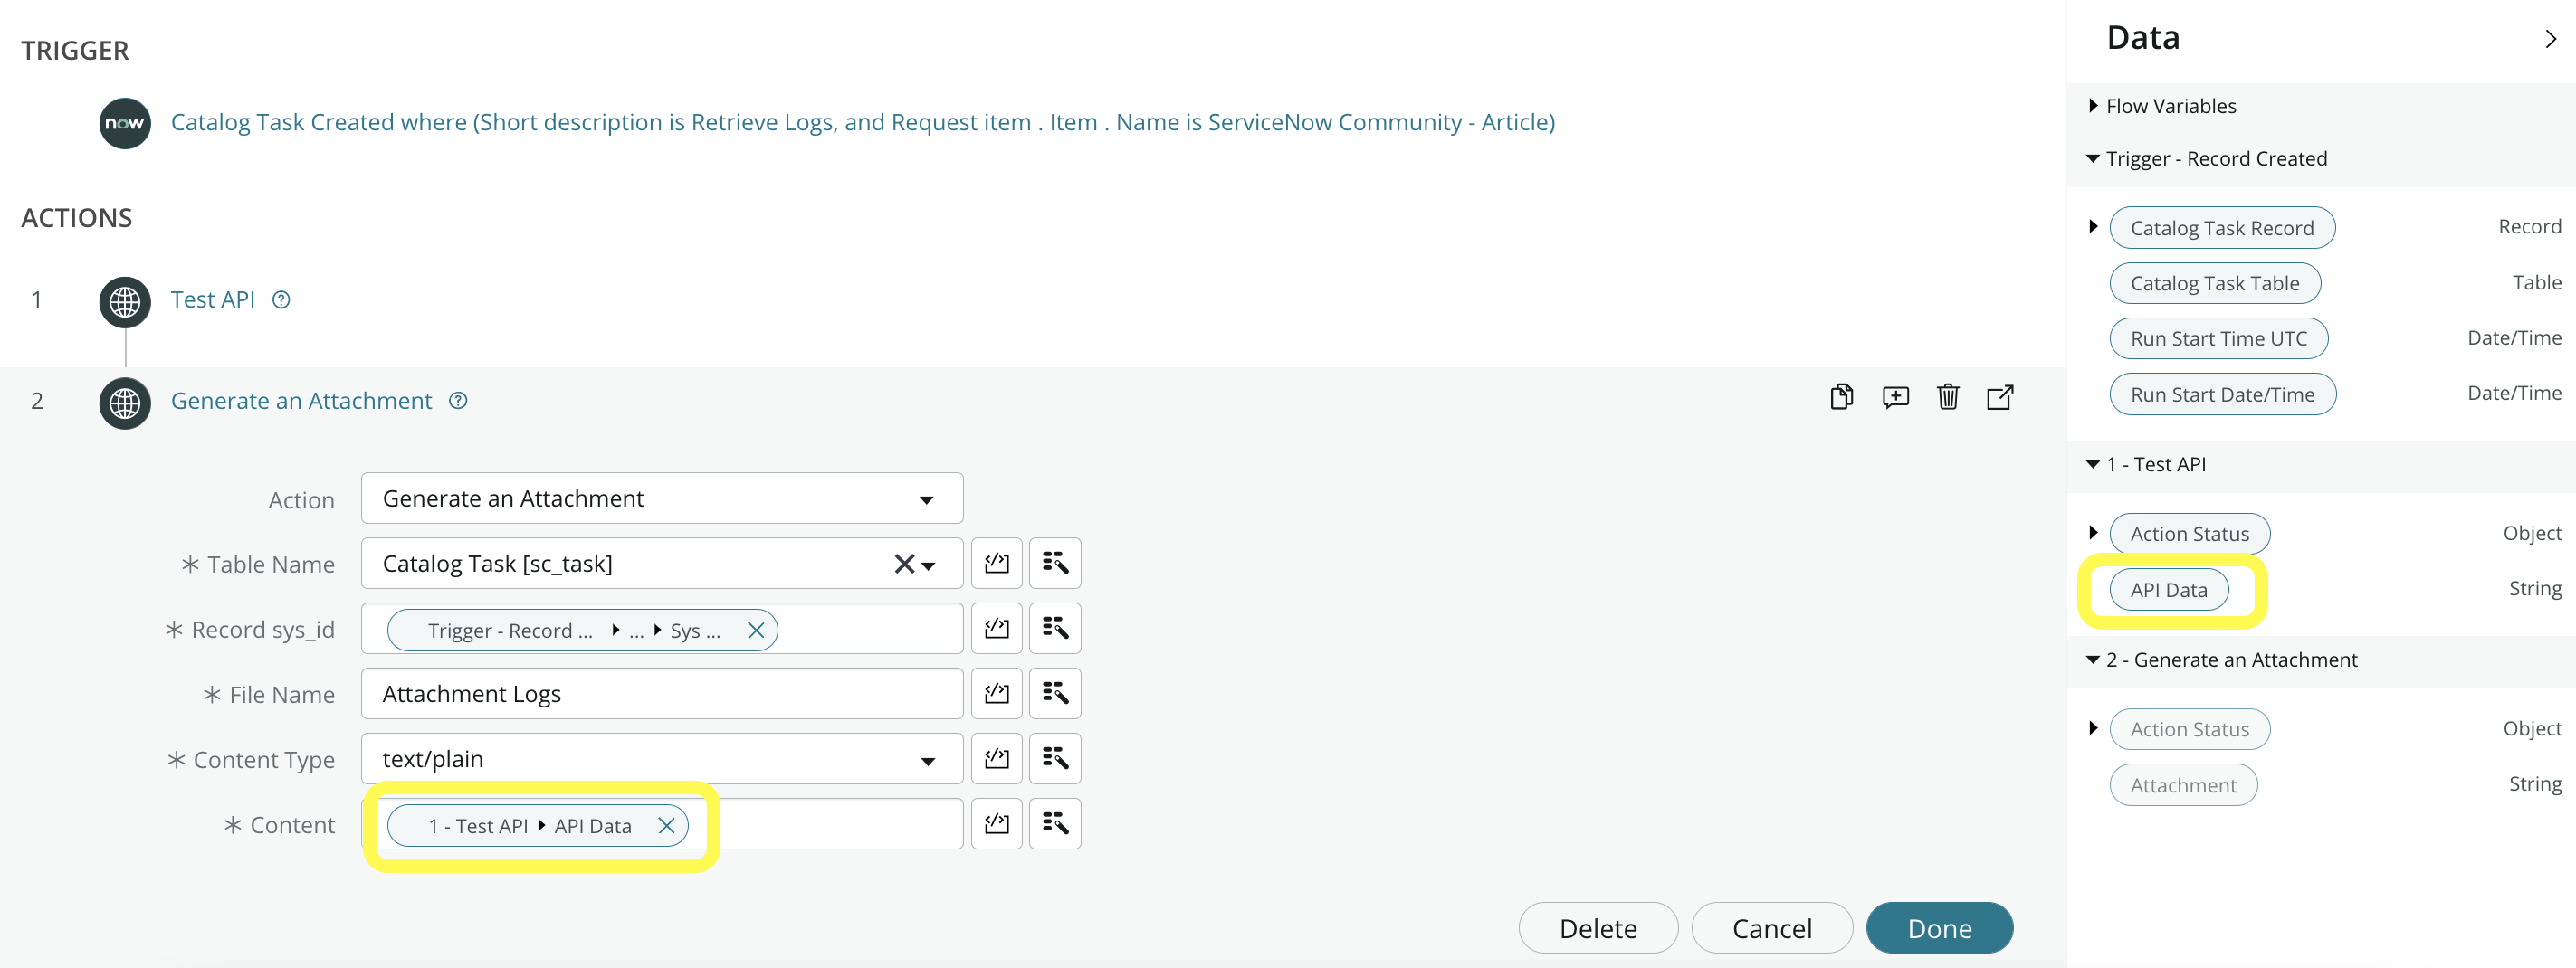This screenshot has width=2576, height=968.
Task: Add annotation with the comment icon
Action: coord(1895,398)
